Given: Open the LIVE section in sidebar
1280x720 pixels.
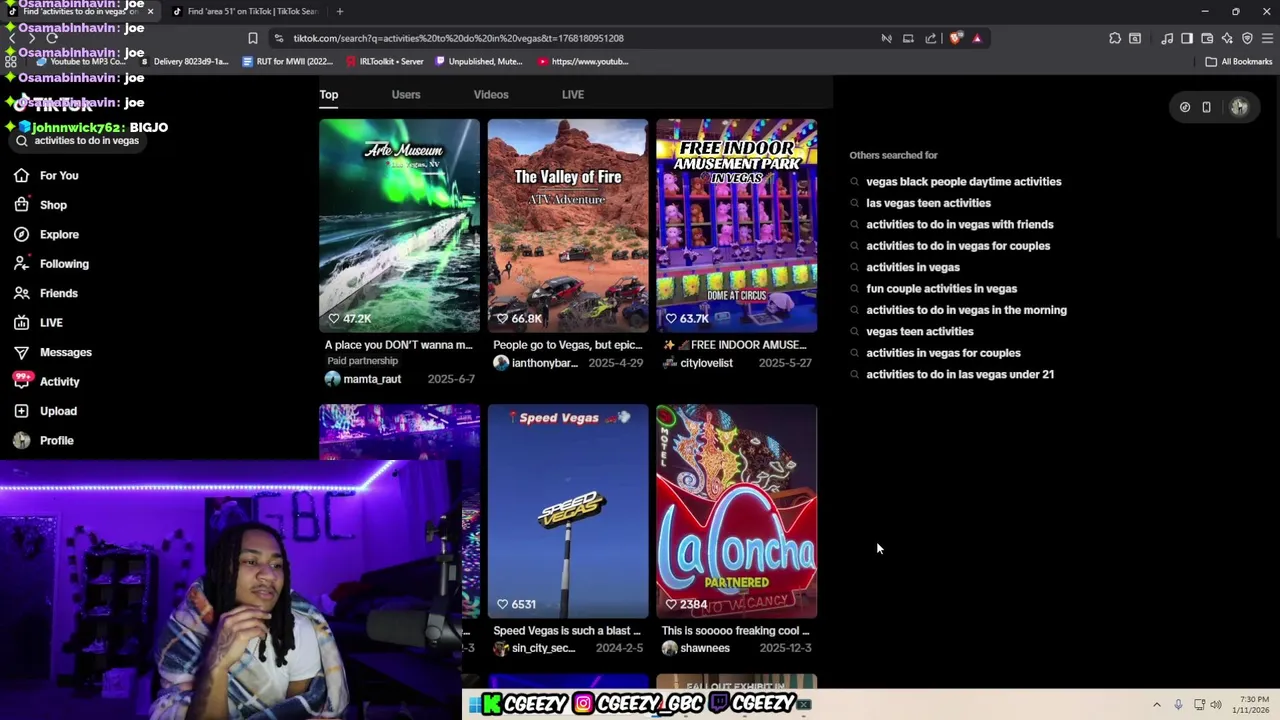Looking at the screenshot, I should (51, 323).
